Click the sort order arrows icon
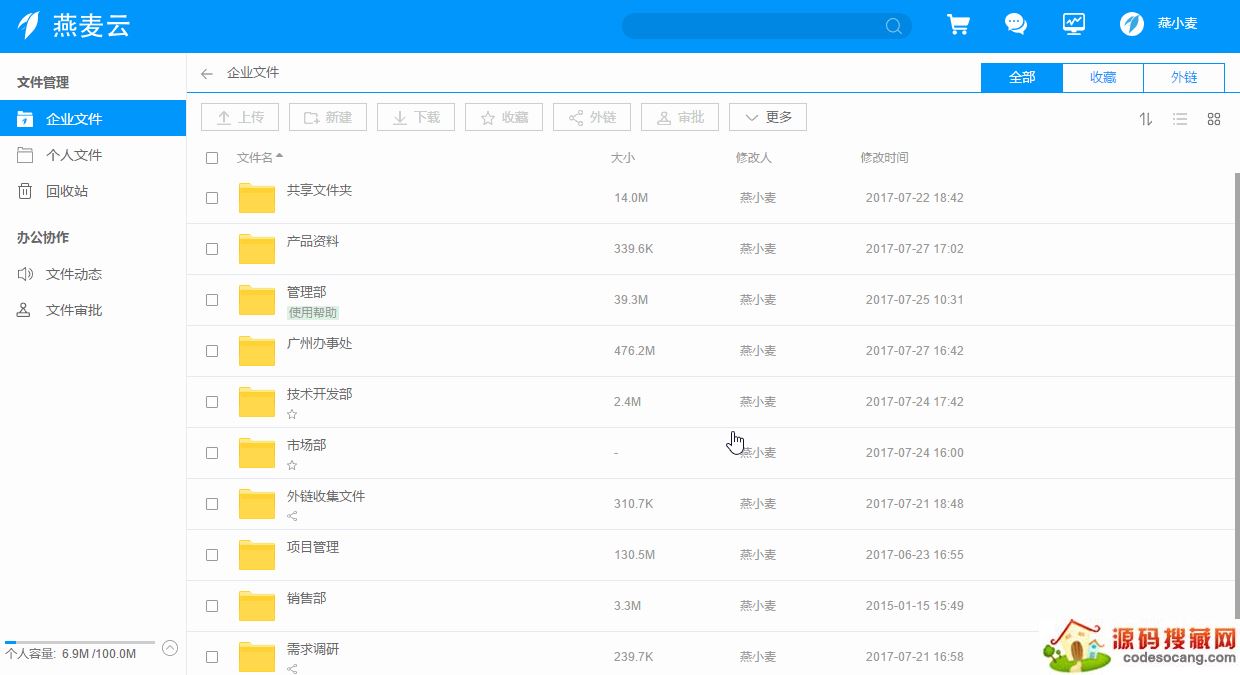The width and height of the screenshot is (1240, 675). (x=1146, y=119)
